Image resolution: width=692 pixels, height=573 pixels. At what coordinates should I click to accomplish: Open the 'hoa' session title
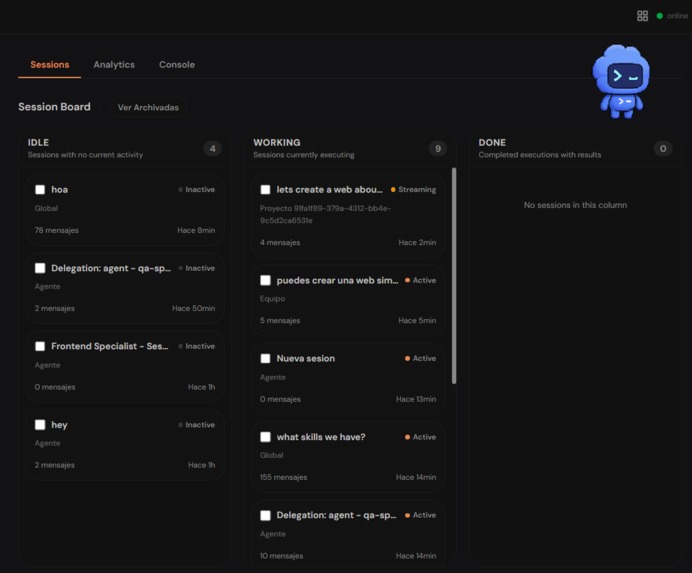(x=60, y=189)
